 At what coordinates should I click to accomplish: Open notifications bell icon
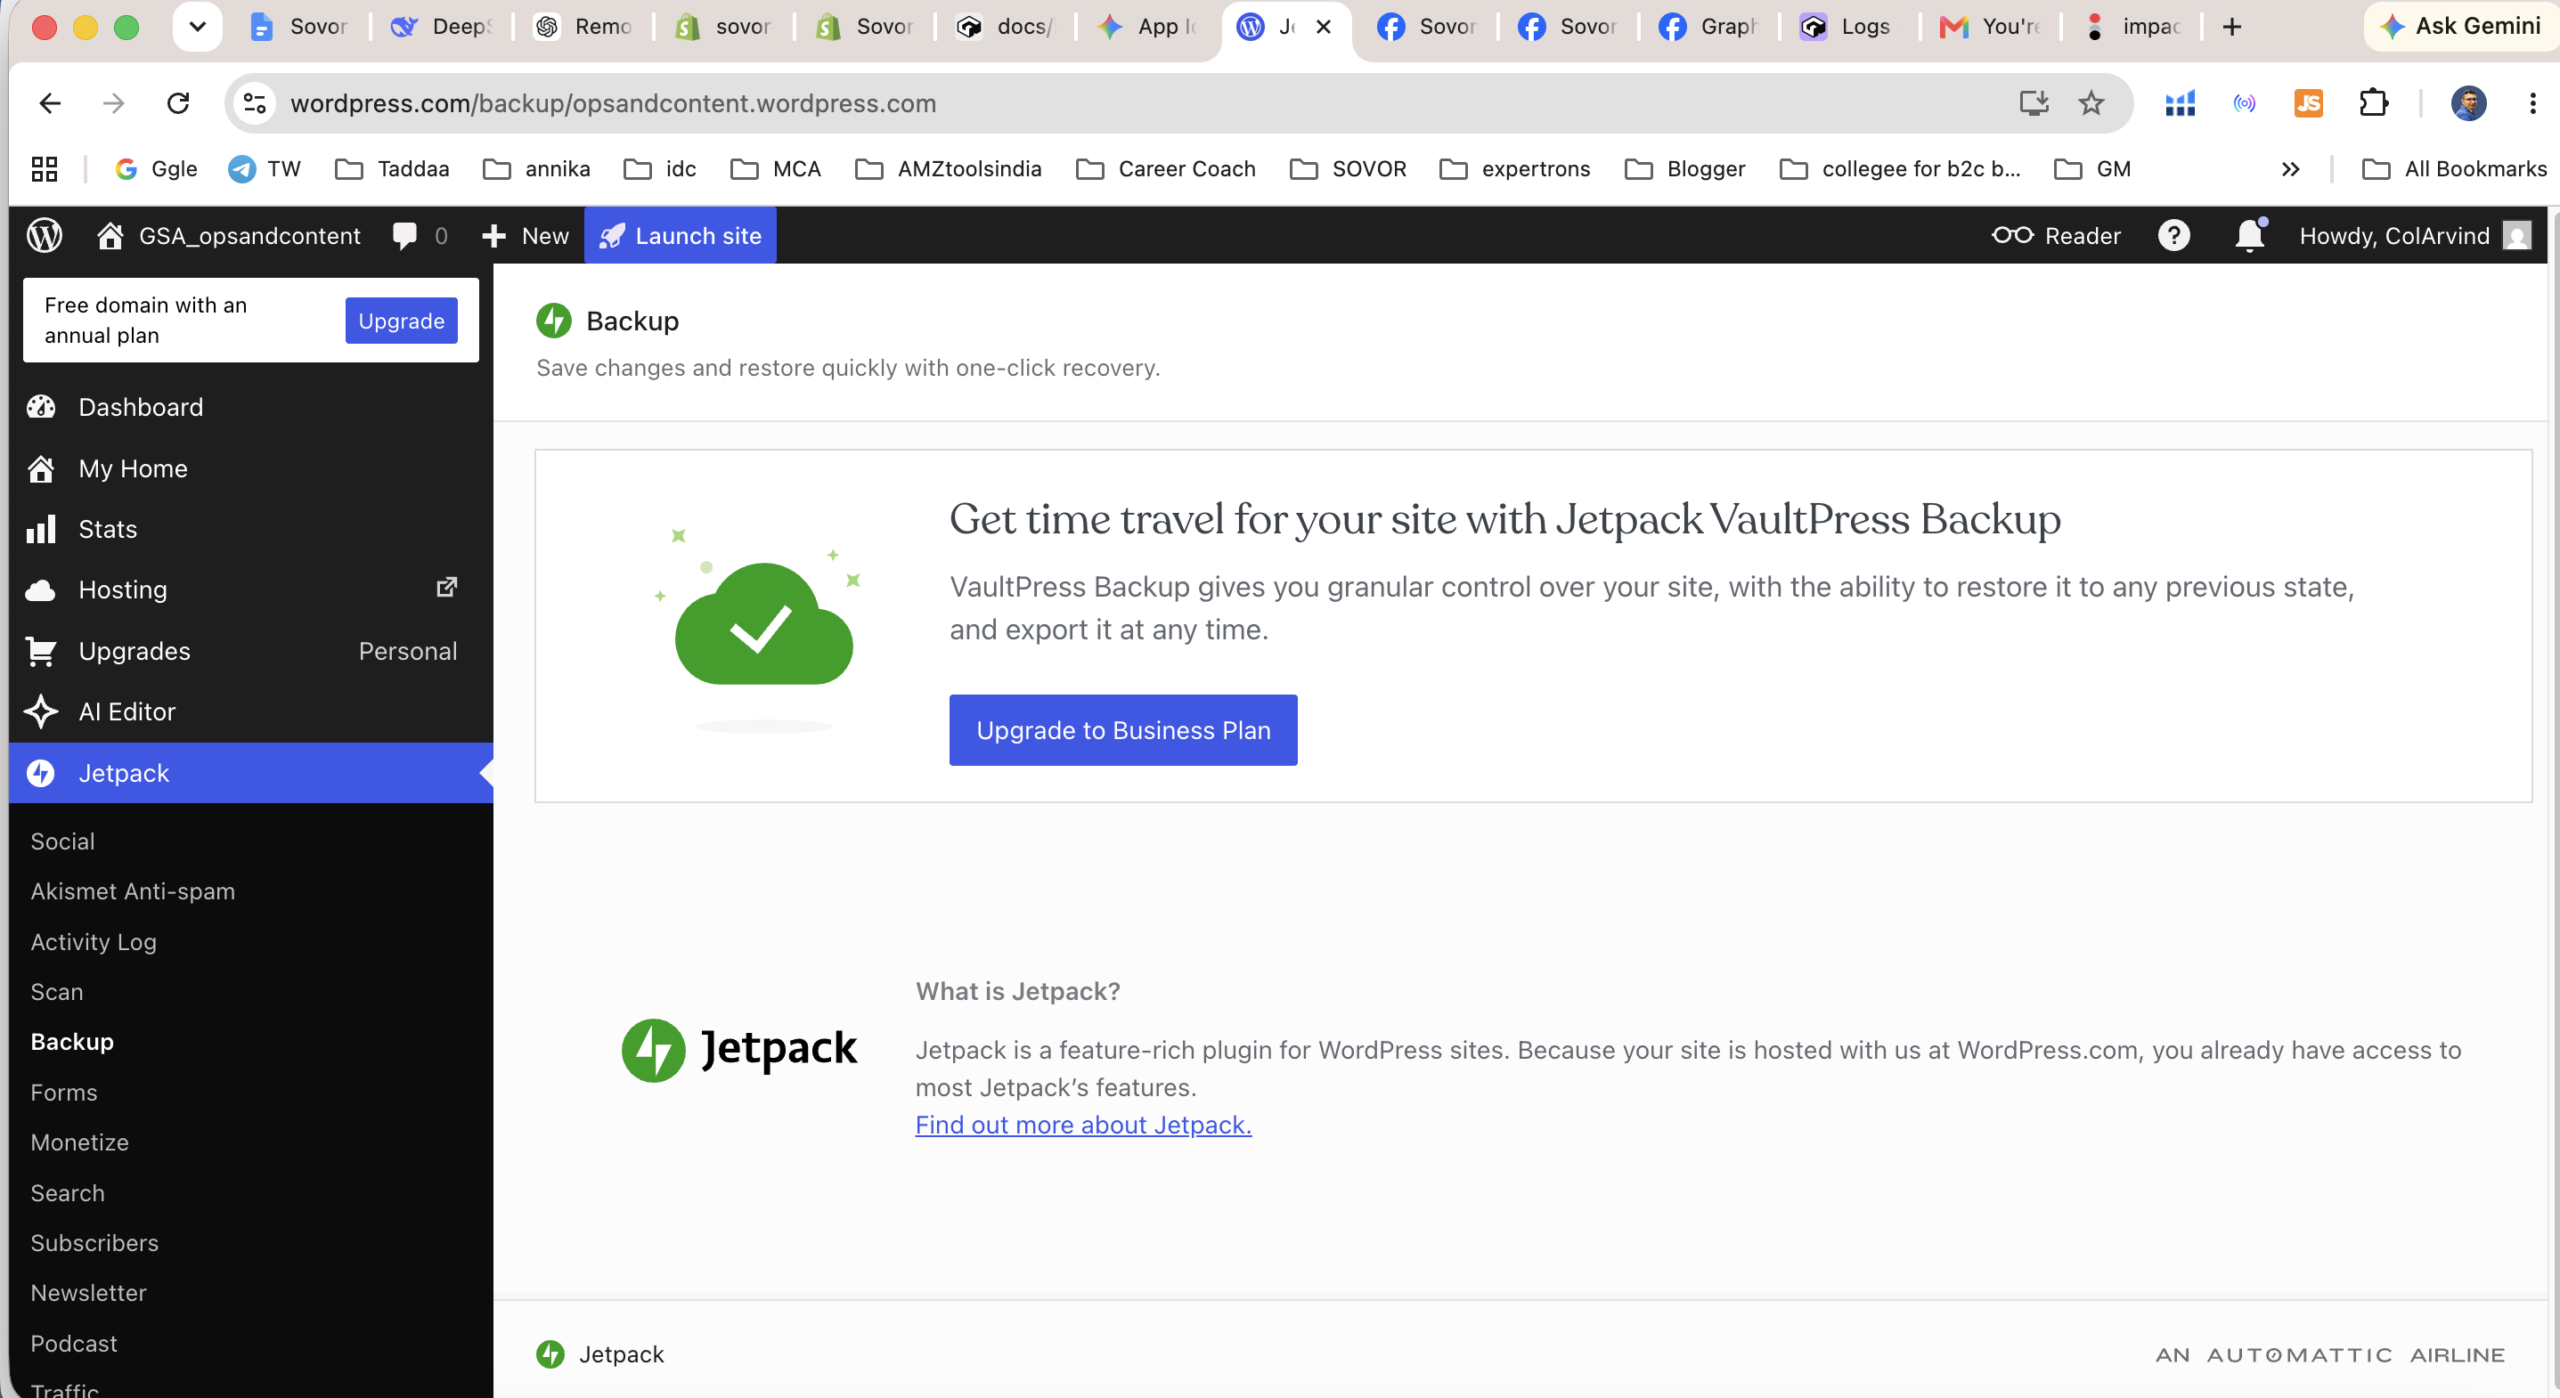(2250, 236)
